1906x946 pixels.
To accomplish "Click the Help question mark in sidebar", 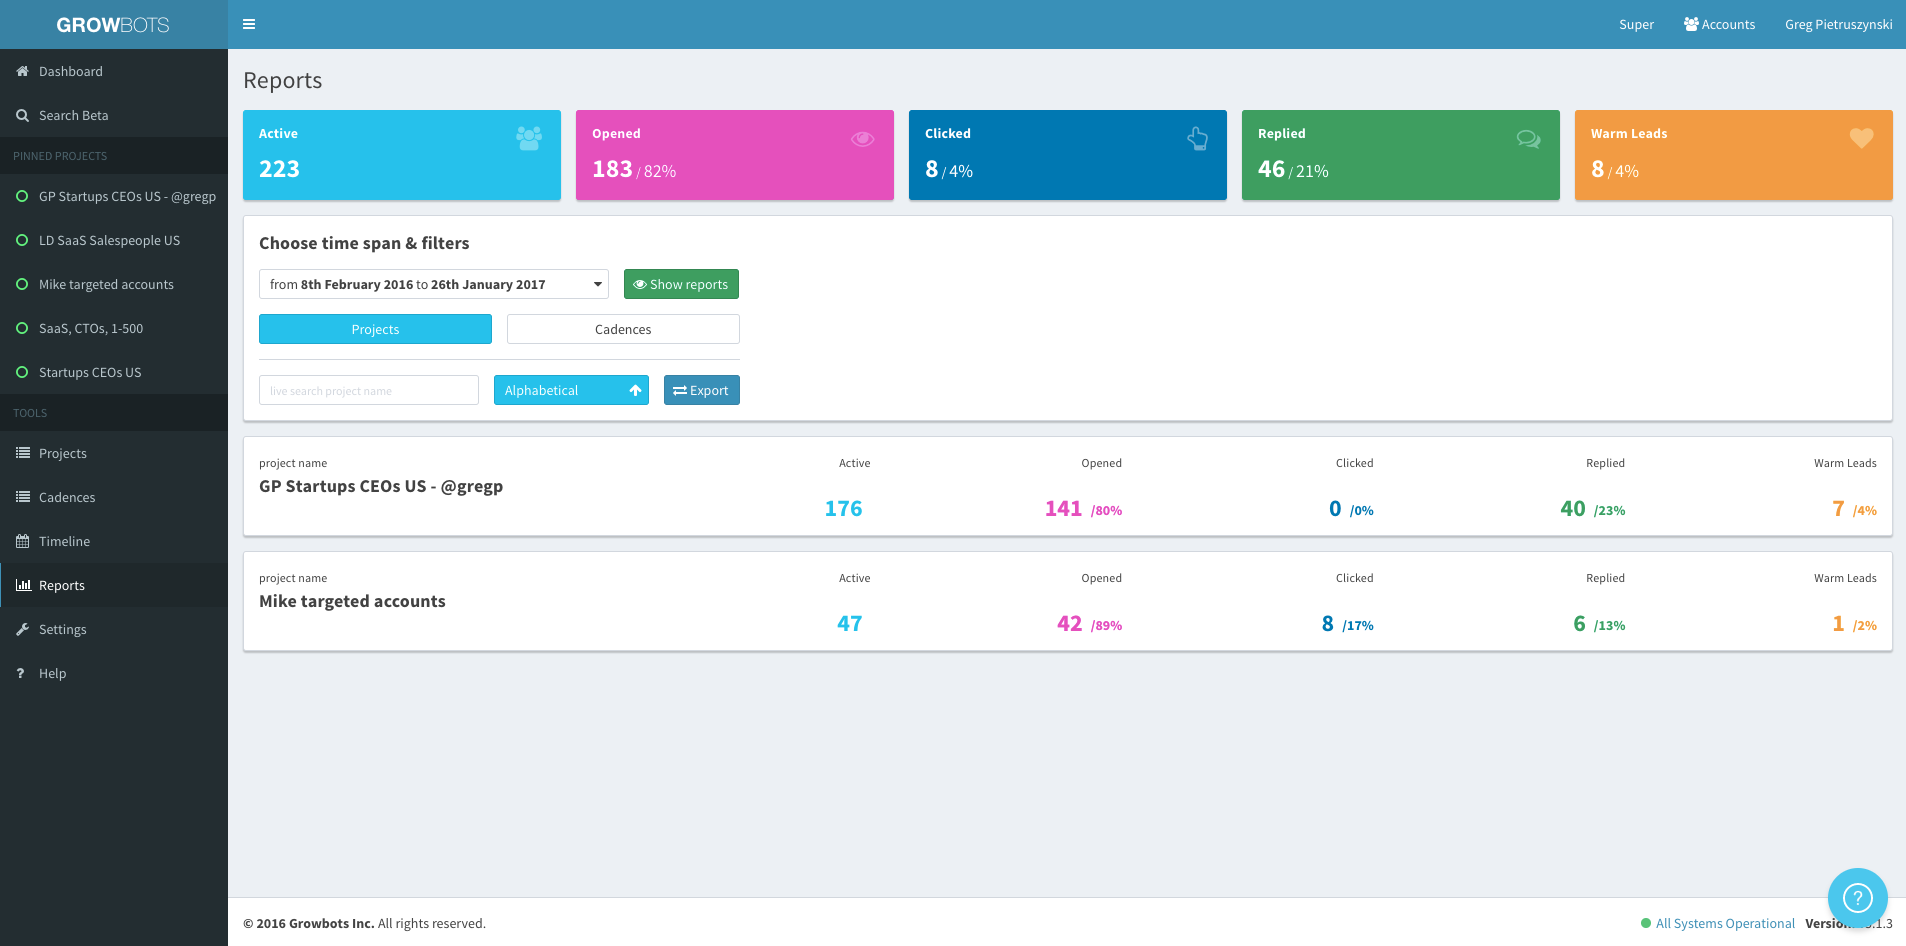I will point(52,673).
